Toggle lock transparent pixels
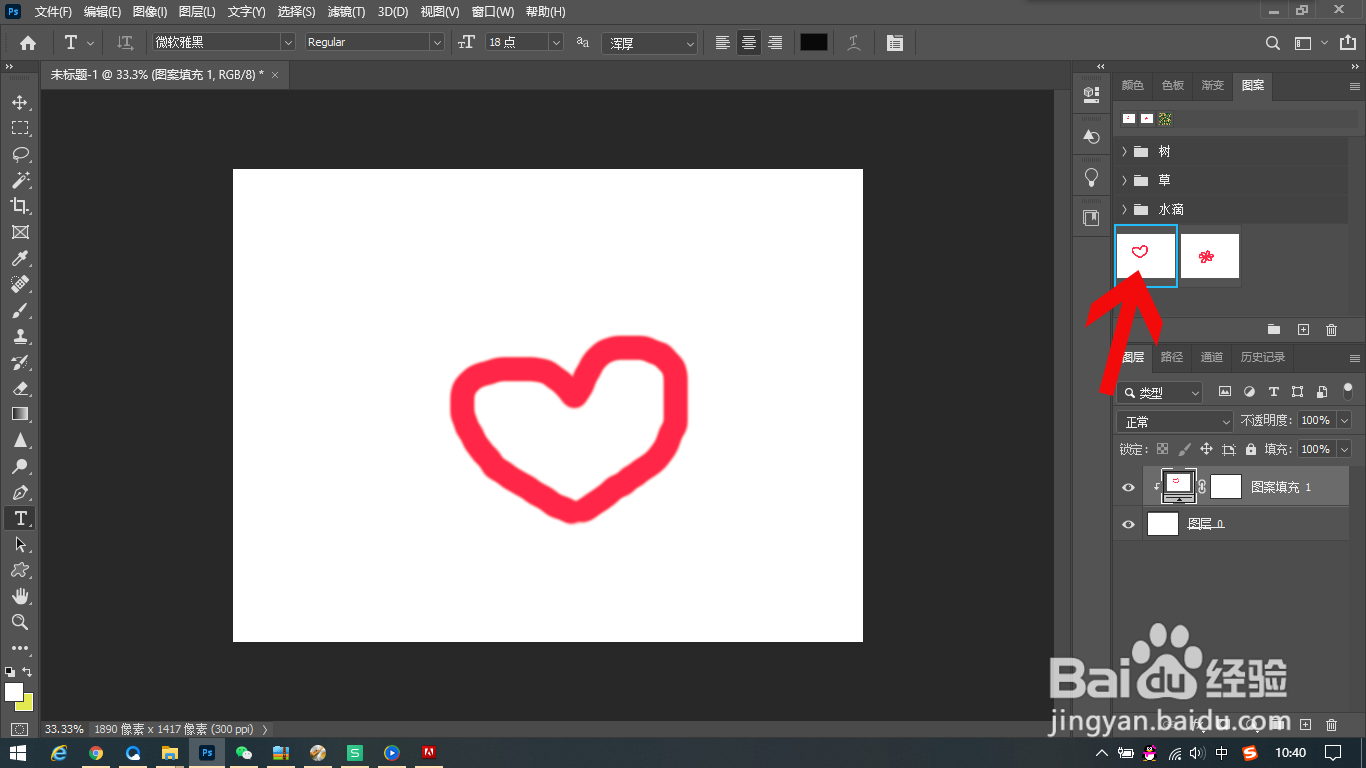Image resolution: width=1366 pixels, height=768 pixels. pyautogui.click(x=1163, y=450)
